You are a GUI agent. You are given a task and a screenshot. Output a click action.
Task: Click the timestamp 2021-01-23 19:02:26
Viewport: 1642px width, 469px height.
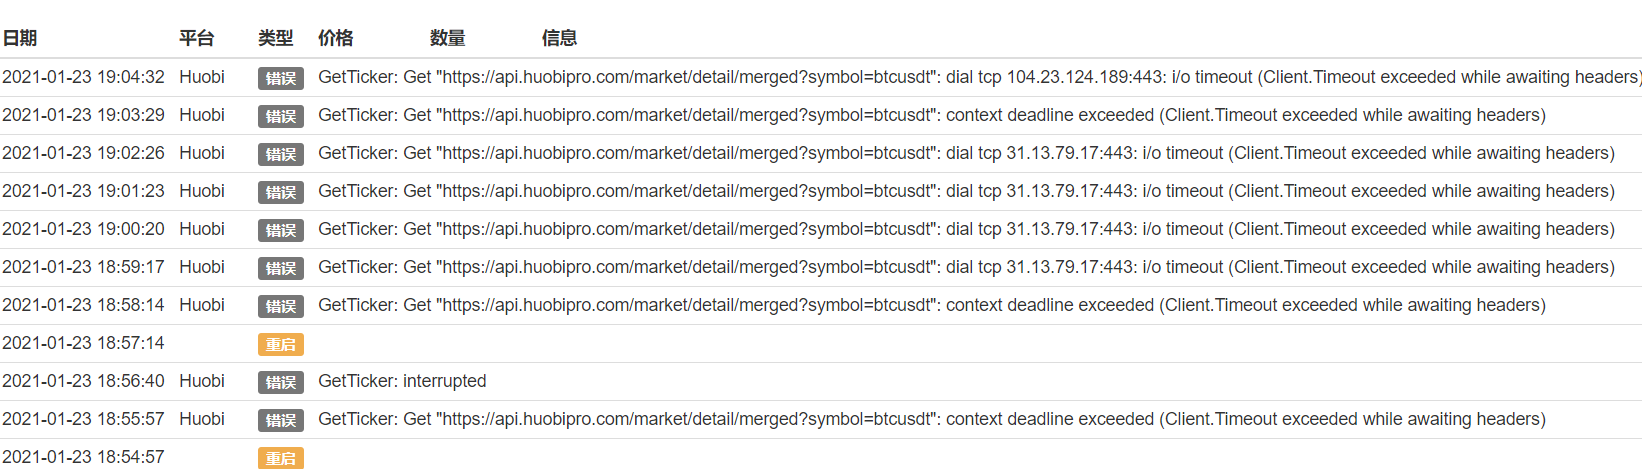pyautogui.click(x=83, y=153)
